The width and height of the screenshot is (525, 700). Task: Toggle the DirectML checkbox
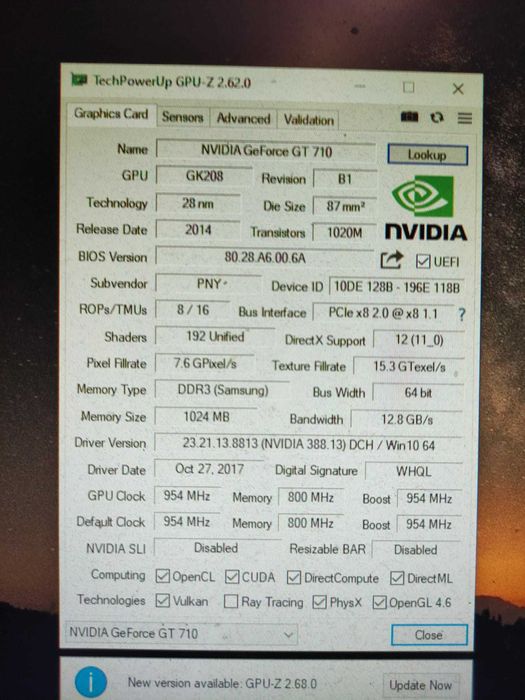[x=397, y=579]
